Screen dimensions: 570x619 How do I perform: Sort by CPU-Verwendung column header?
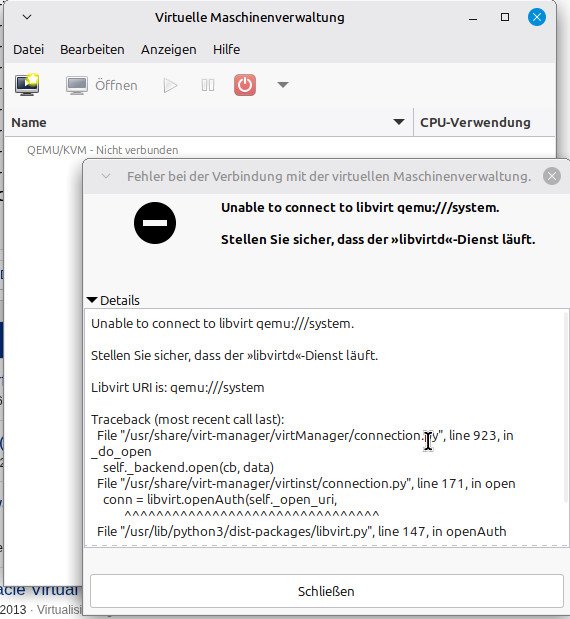point(484,122)
